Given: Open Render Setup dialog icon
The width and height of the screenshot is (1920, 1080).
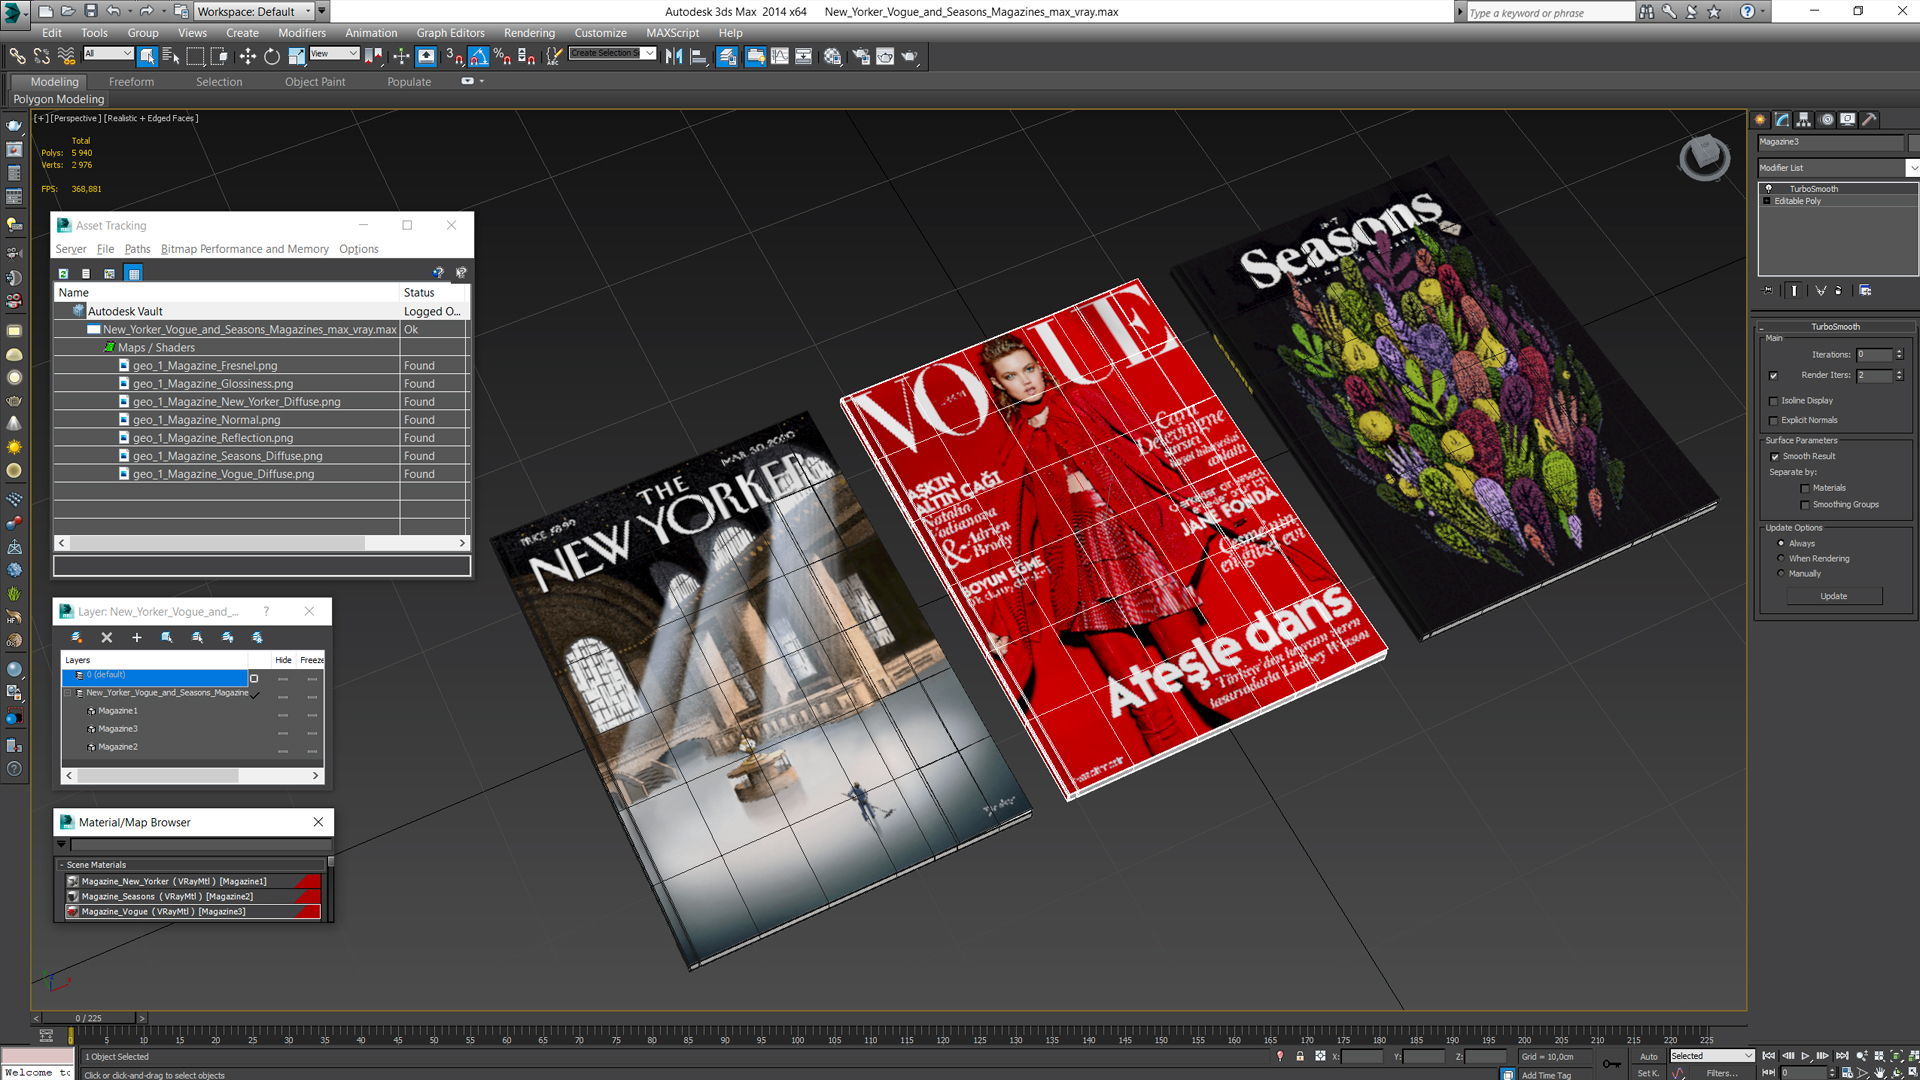Looking at the screenshot, I should pos(861,56).
